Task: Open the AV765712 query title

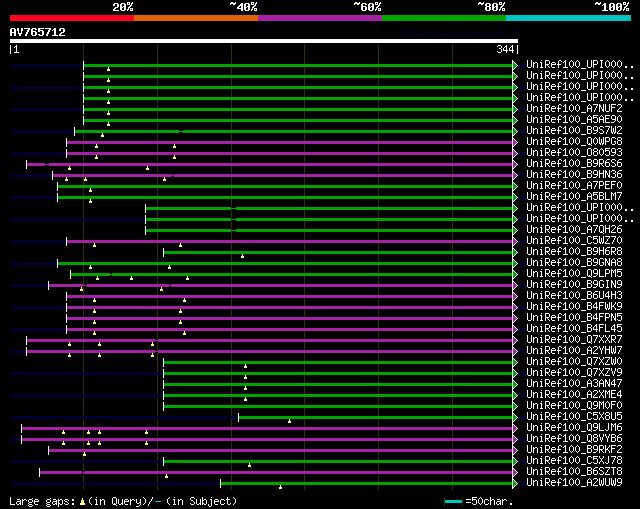Action: 38,32
